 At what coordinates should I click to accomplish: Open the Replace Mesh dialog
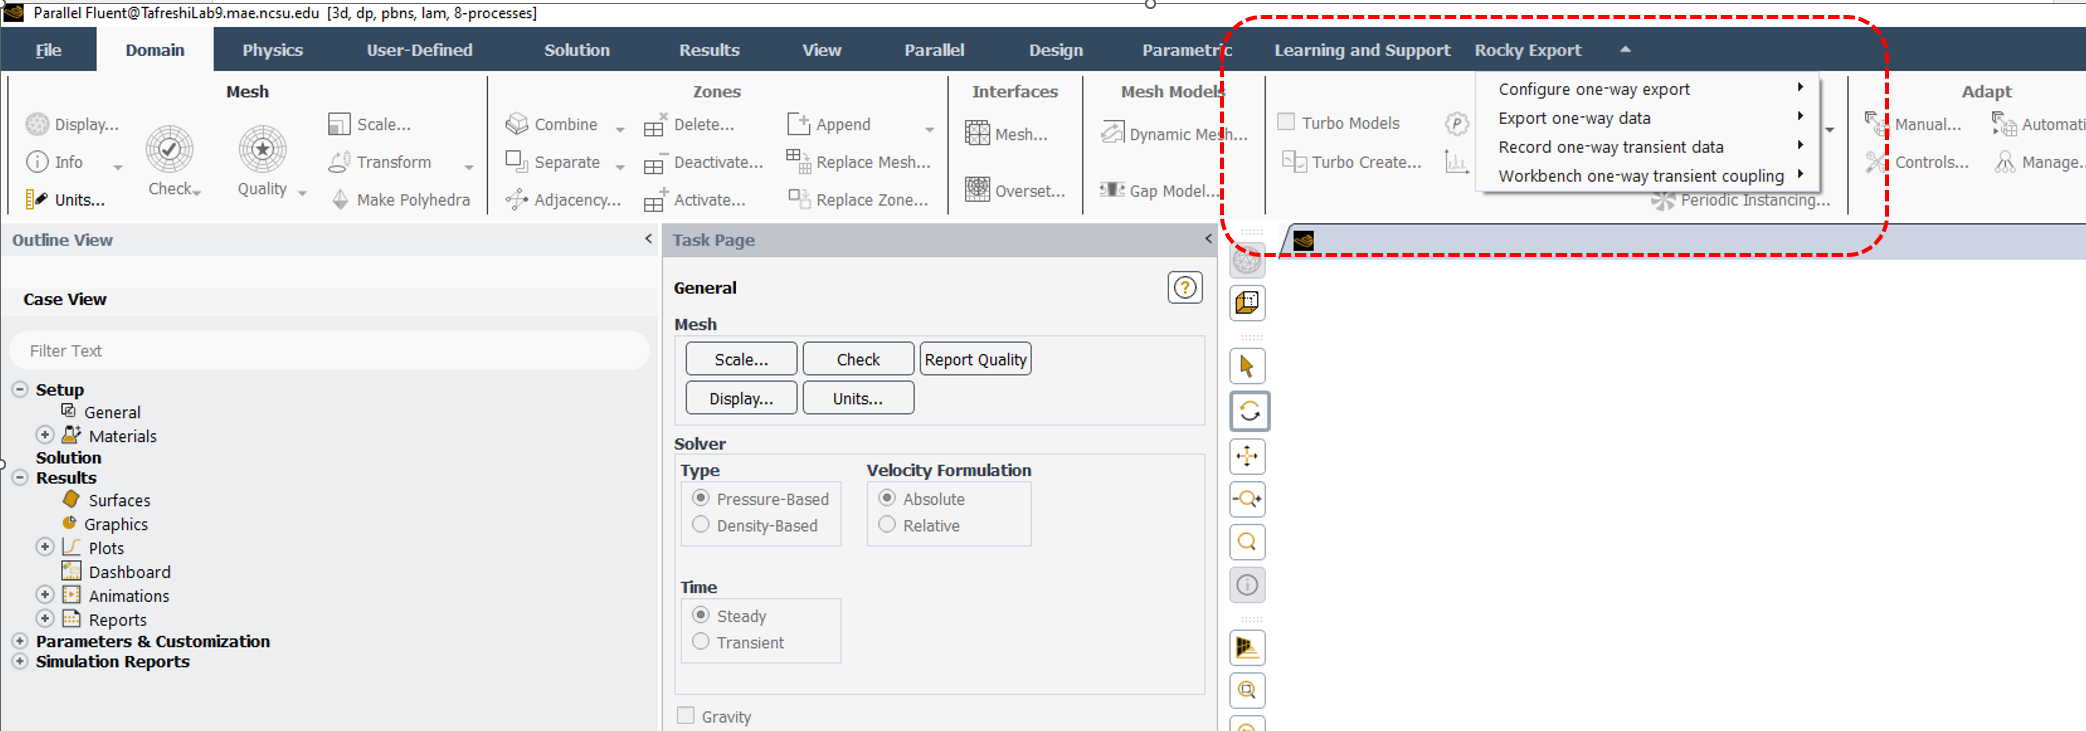tap(859, 162)
